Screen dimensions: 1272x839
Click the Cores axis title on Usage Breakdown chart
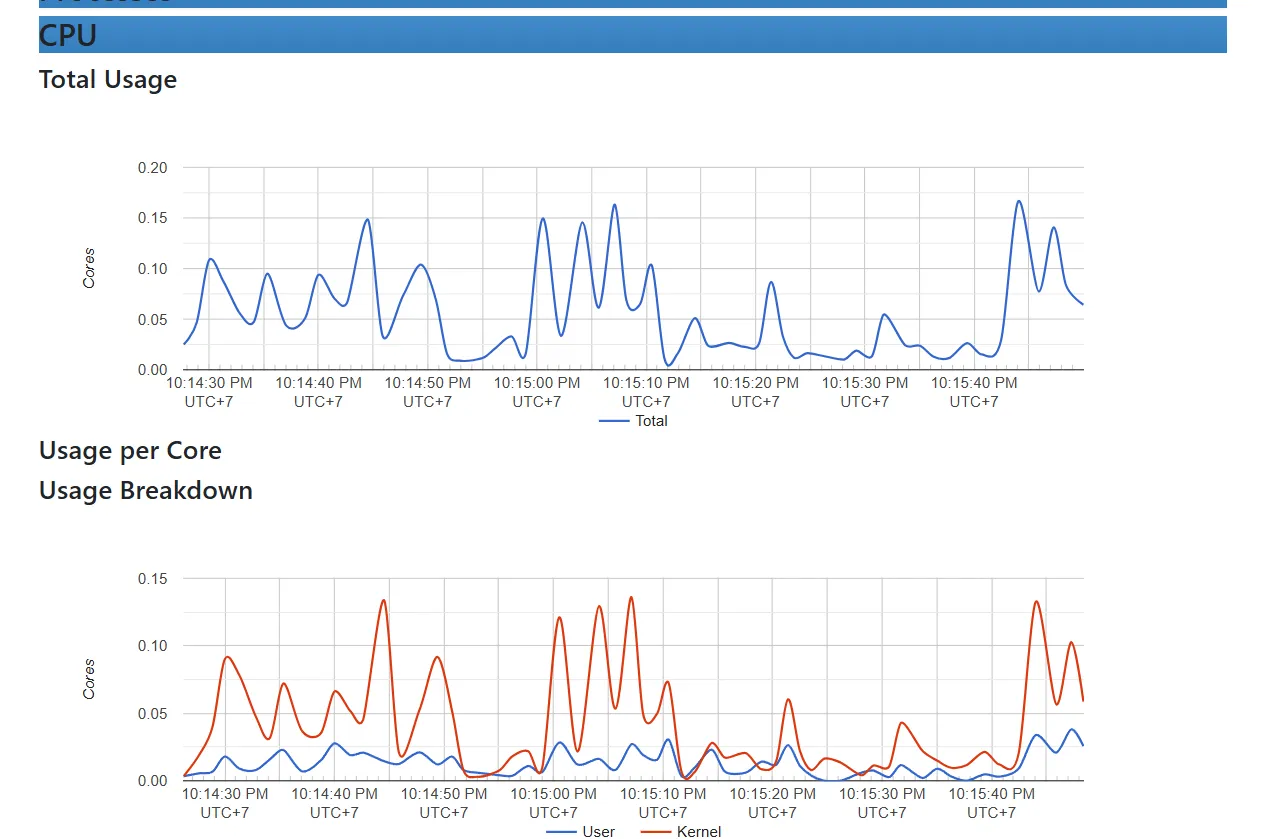89,679
